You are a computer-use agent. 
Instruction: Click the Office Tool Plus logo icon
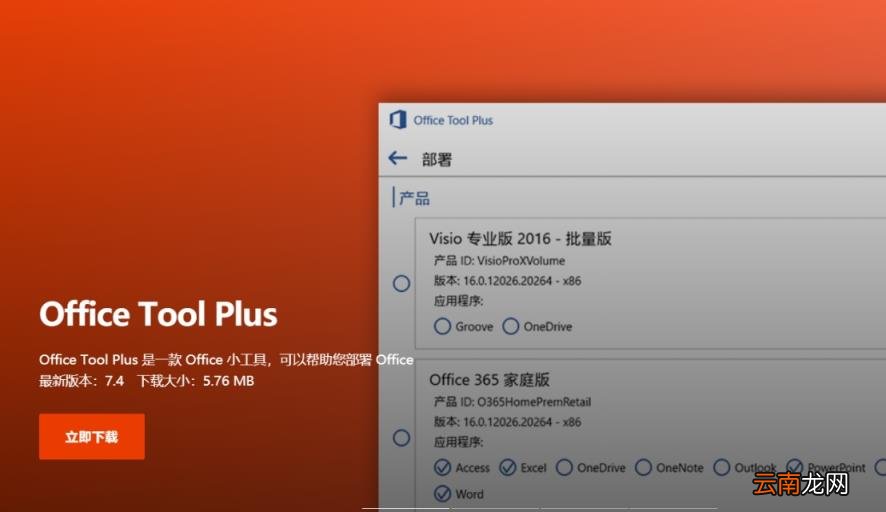pyautogui.click(x=398, y=120)
